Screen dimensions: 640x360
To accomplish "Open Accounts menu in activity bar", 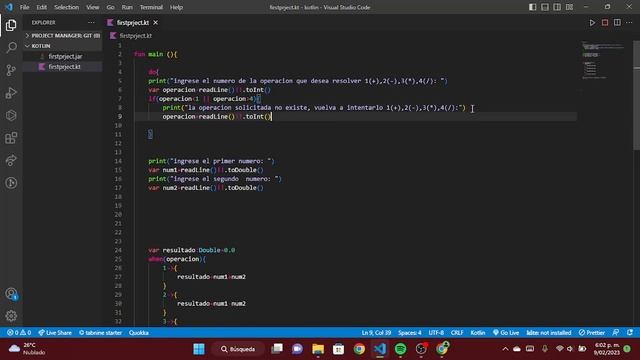I will pos(11,294).
